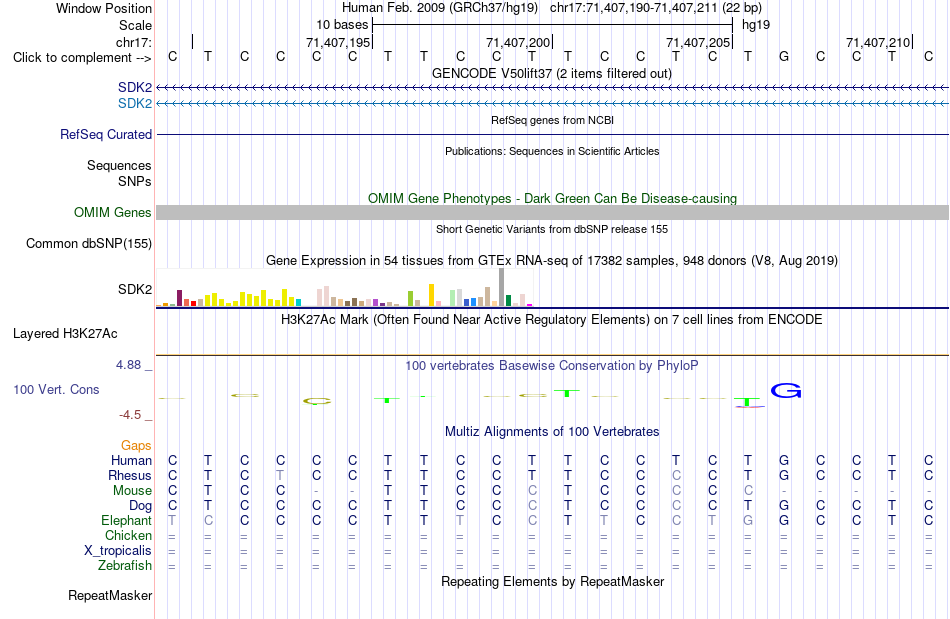The height and width of the screenshot is (619, 950).
Task: Click the 71,407,210 coordinate label
Action: 878,42
